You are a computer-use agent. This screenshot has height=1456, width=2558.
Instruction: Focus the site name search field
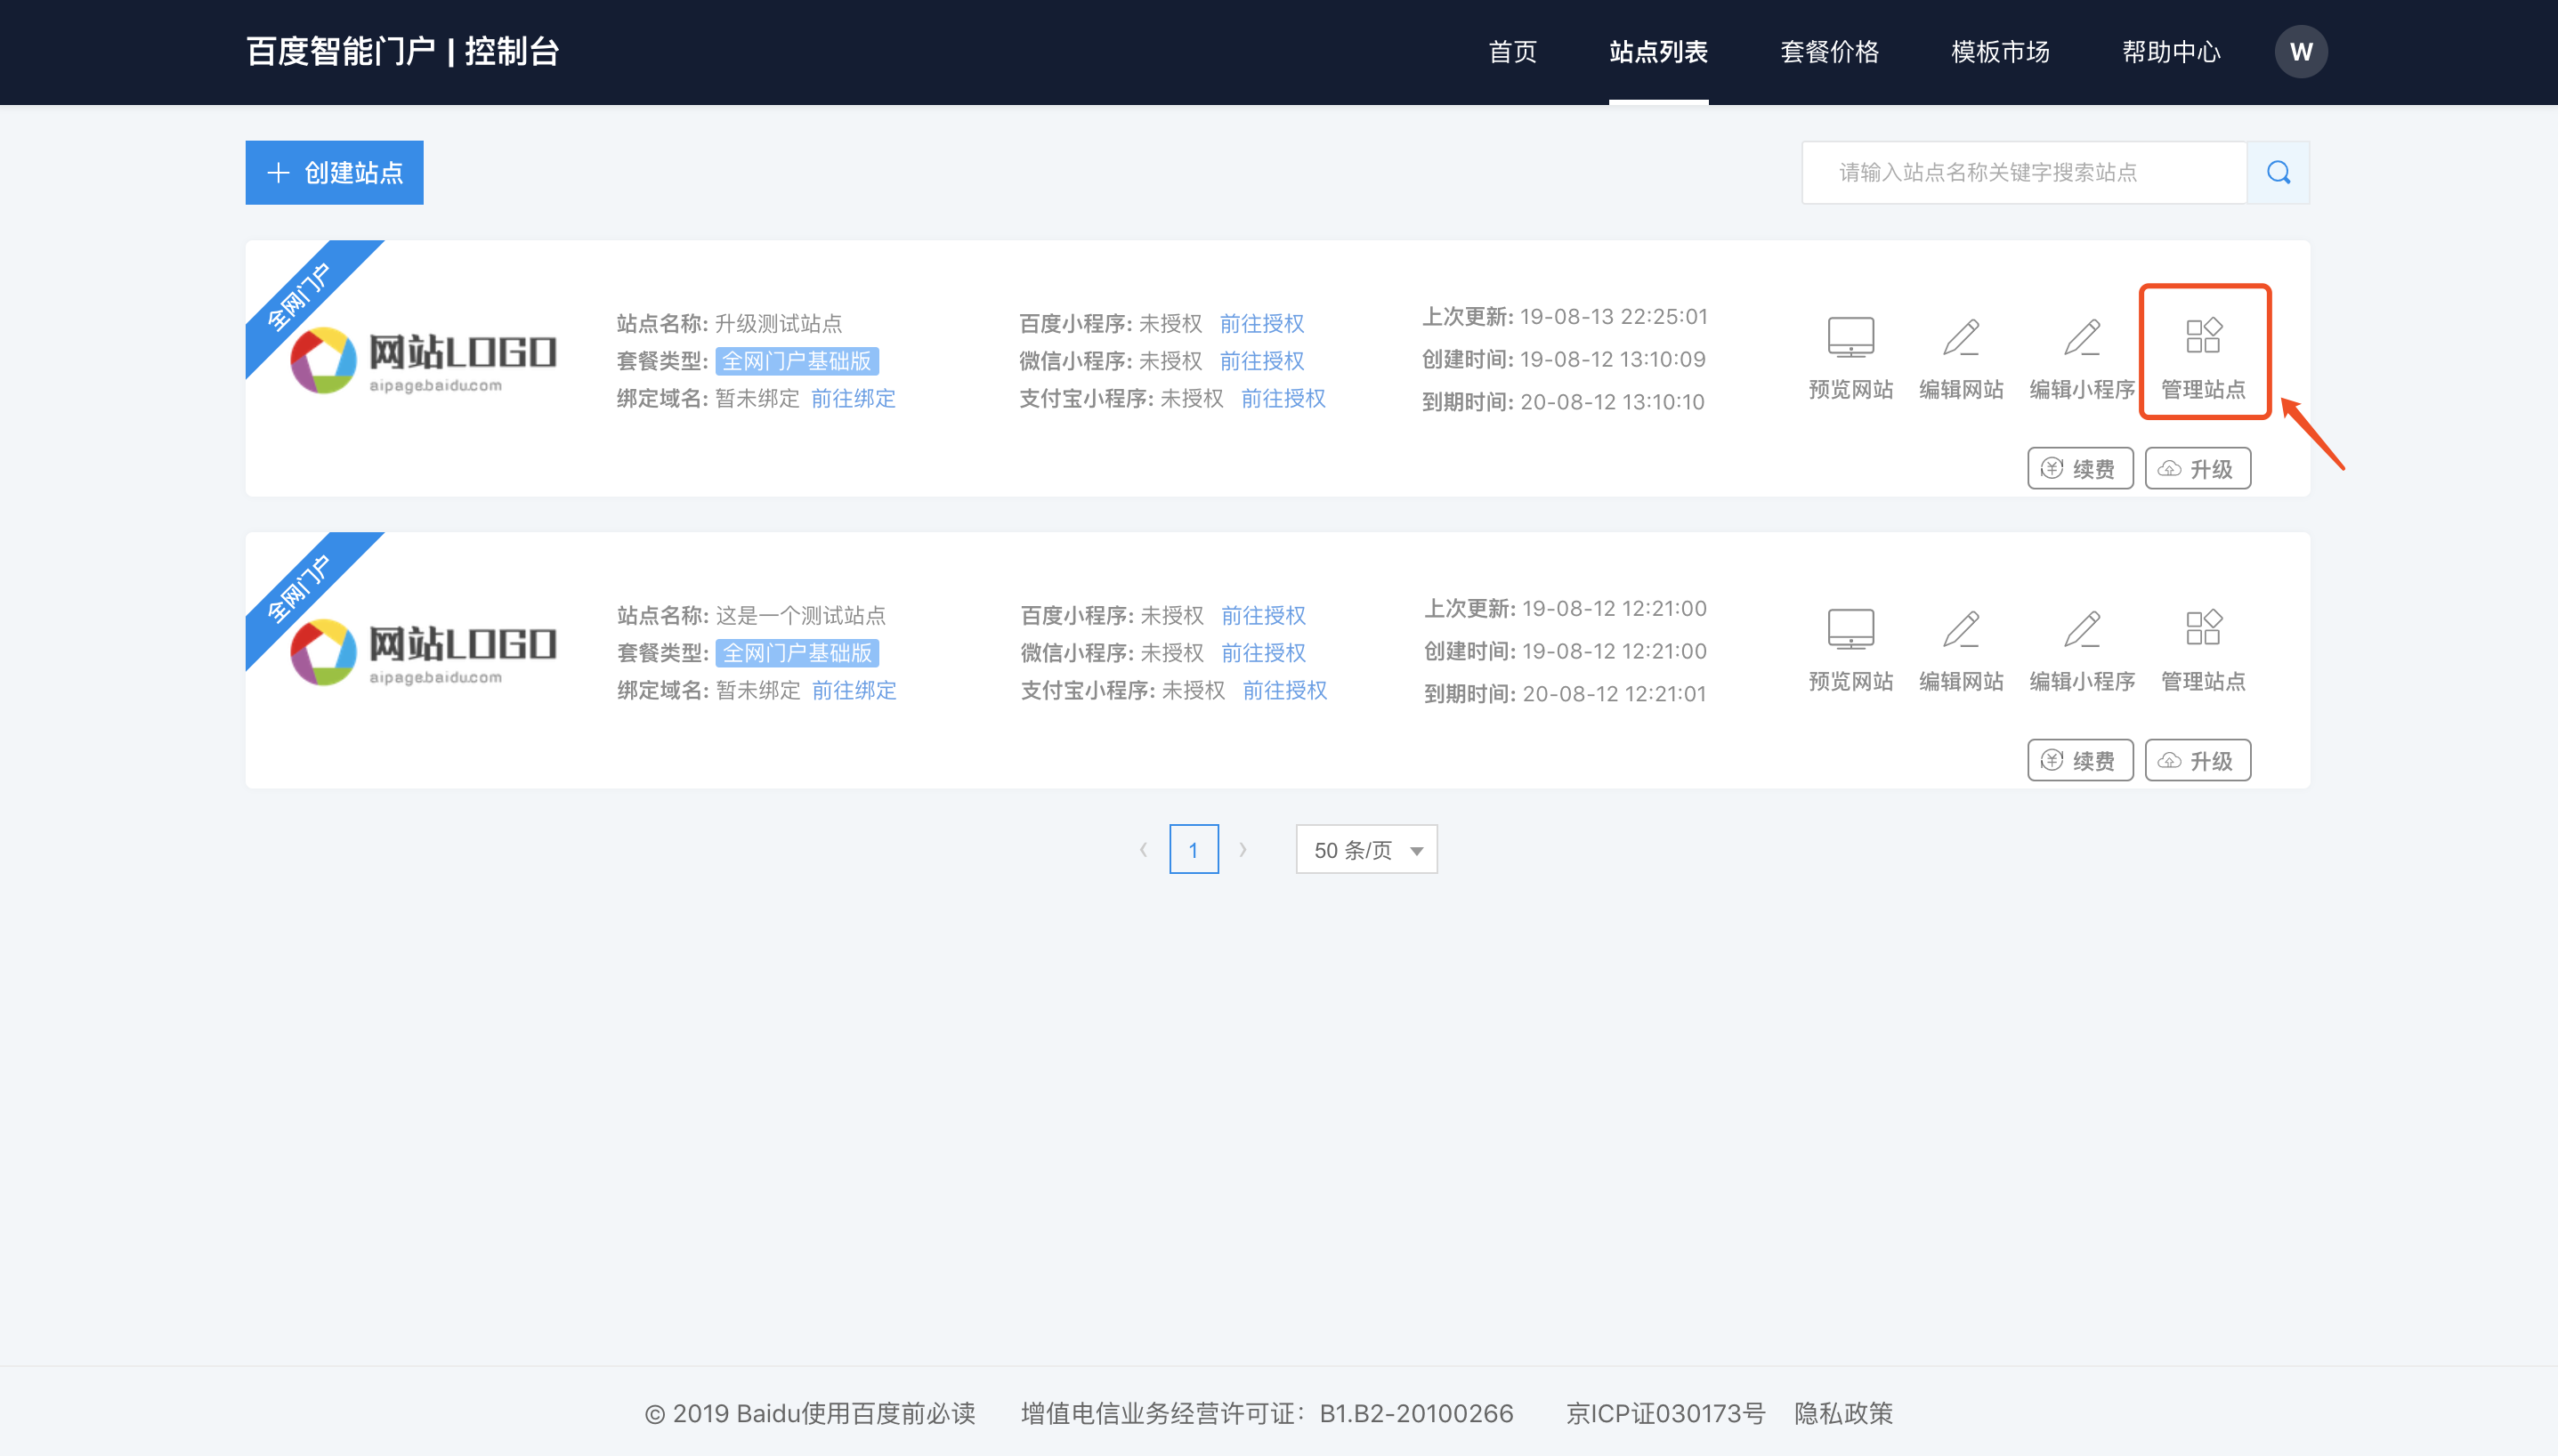(2024, 172)
